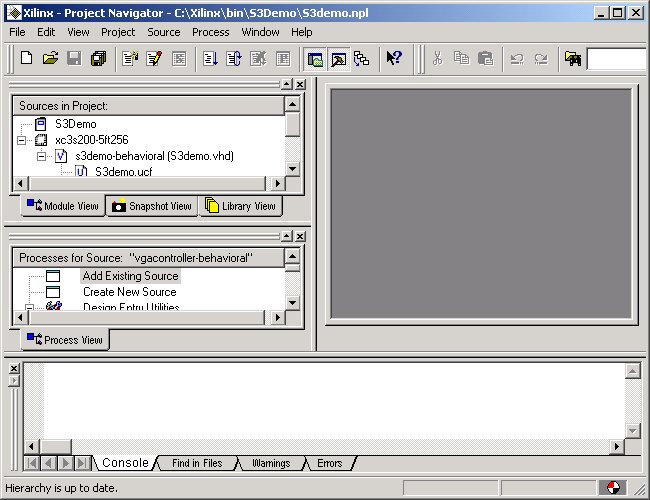Click the Sources panel scroll-right arrow
Viewport: 650px width, 500px height.
click(x=277, y=183)
